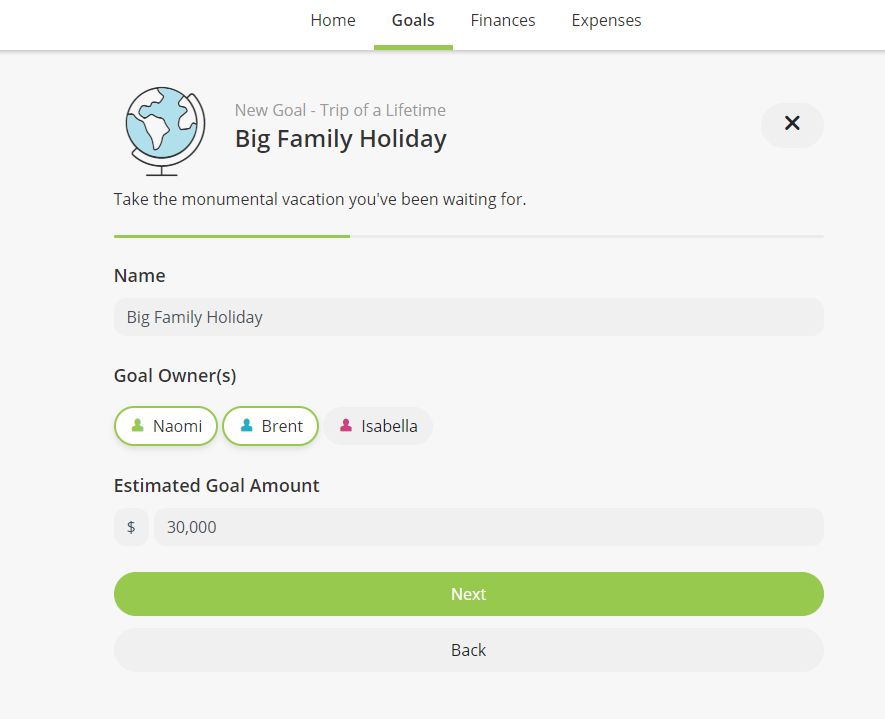Click the New Goal - Trip of a Lifetime subtitle
This screenshot has height=720, width=885.
point(340,110)
